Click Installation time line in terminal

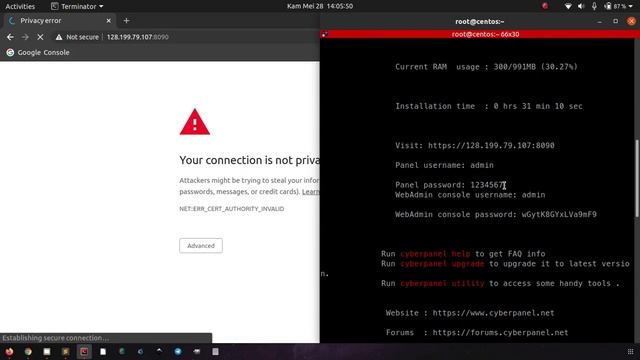click(x=489, y=106)
